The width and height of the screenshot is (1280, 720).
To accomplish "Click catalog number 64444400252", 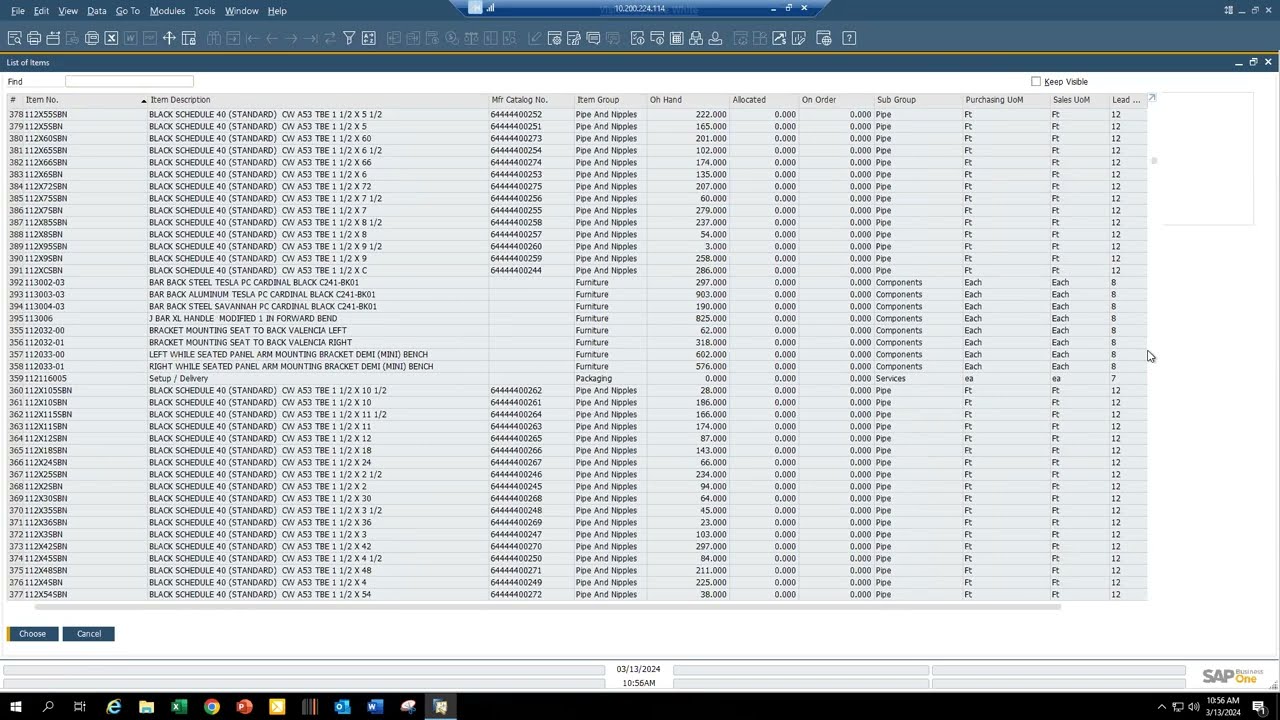I will (516, 114).
